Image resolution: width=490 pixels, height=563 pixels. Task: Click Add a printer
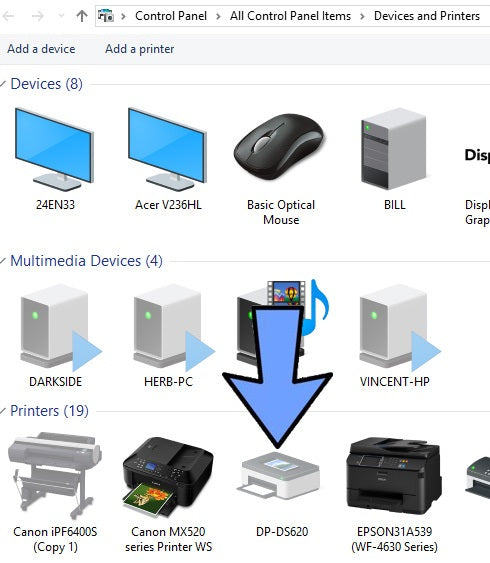click(140, 49)
